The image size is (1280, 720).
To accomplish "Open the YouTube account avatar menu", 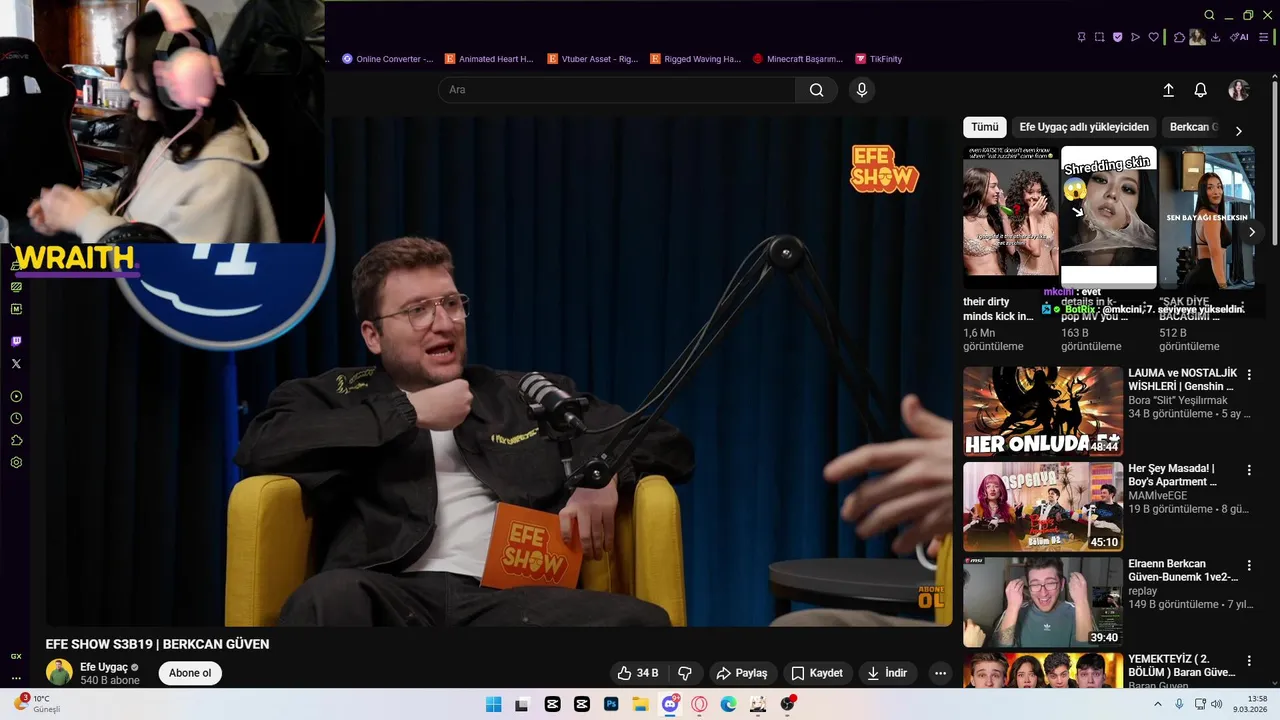I will coord(1239,90).
